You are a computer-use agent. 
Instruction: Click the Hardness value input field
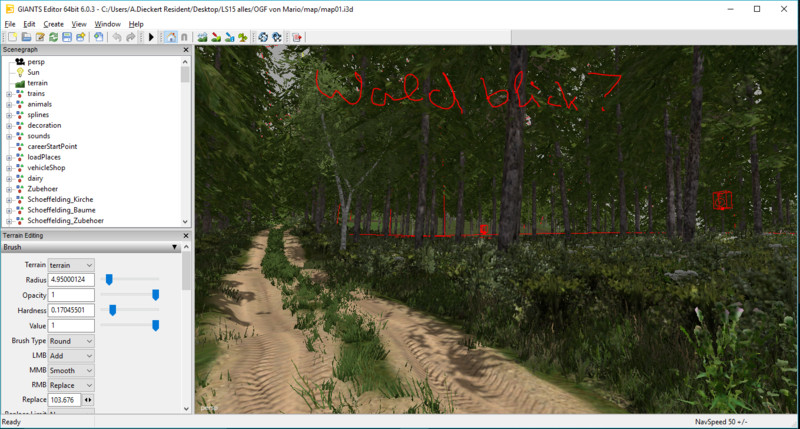[71, 310]
